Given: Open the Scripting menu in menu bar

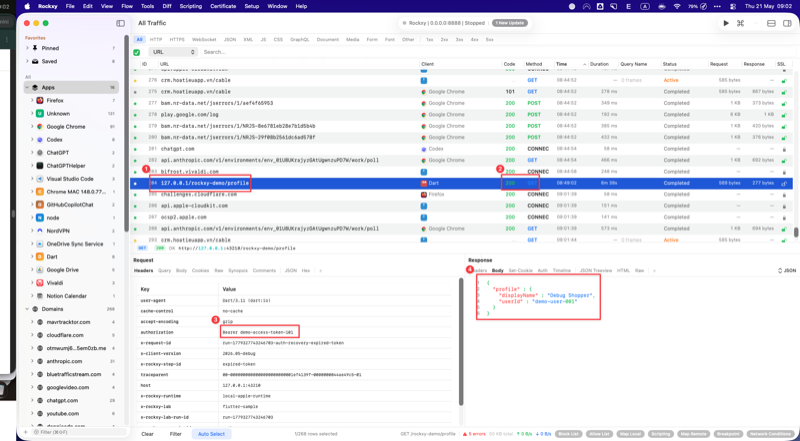Looking at the screenshot, I should [x=191, y=6].
